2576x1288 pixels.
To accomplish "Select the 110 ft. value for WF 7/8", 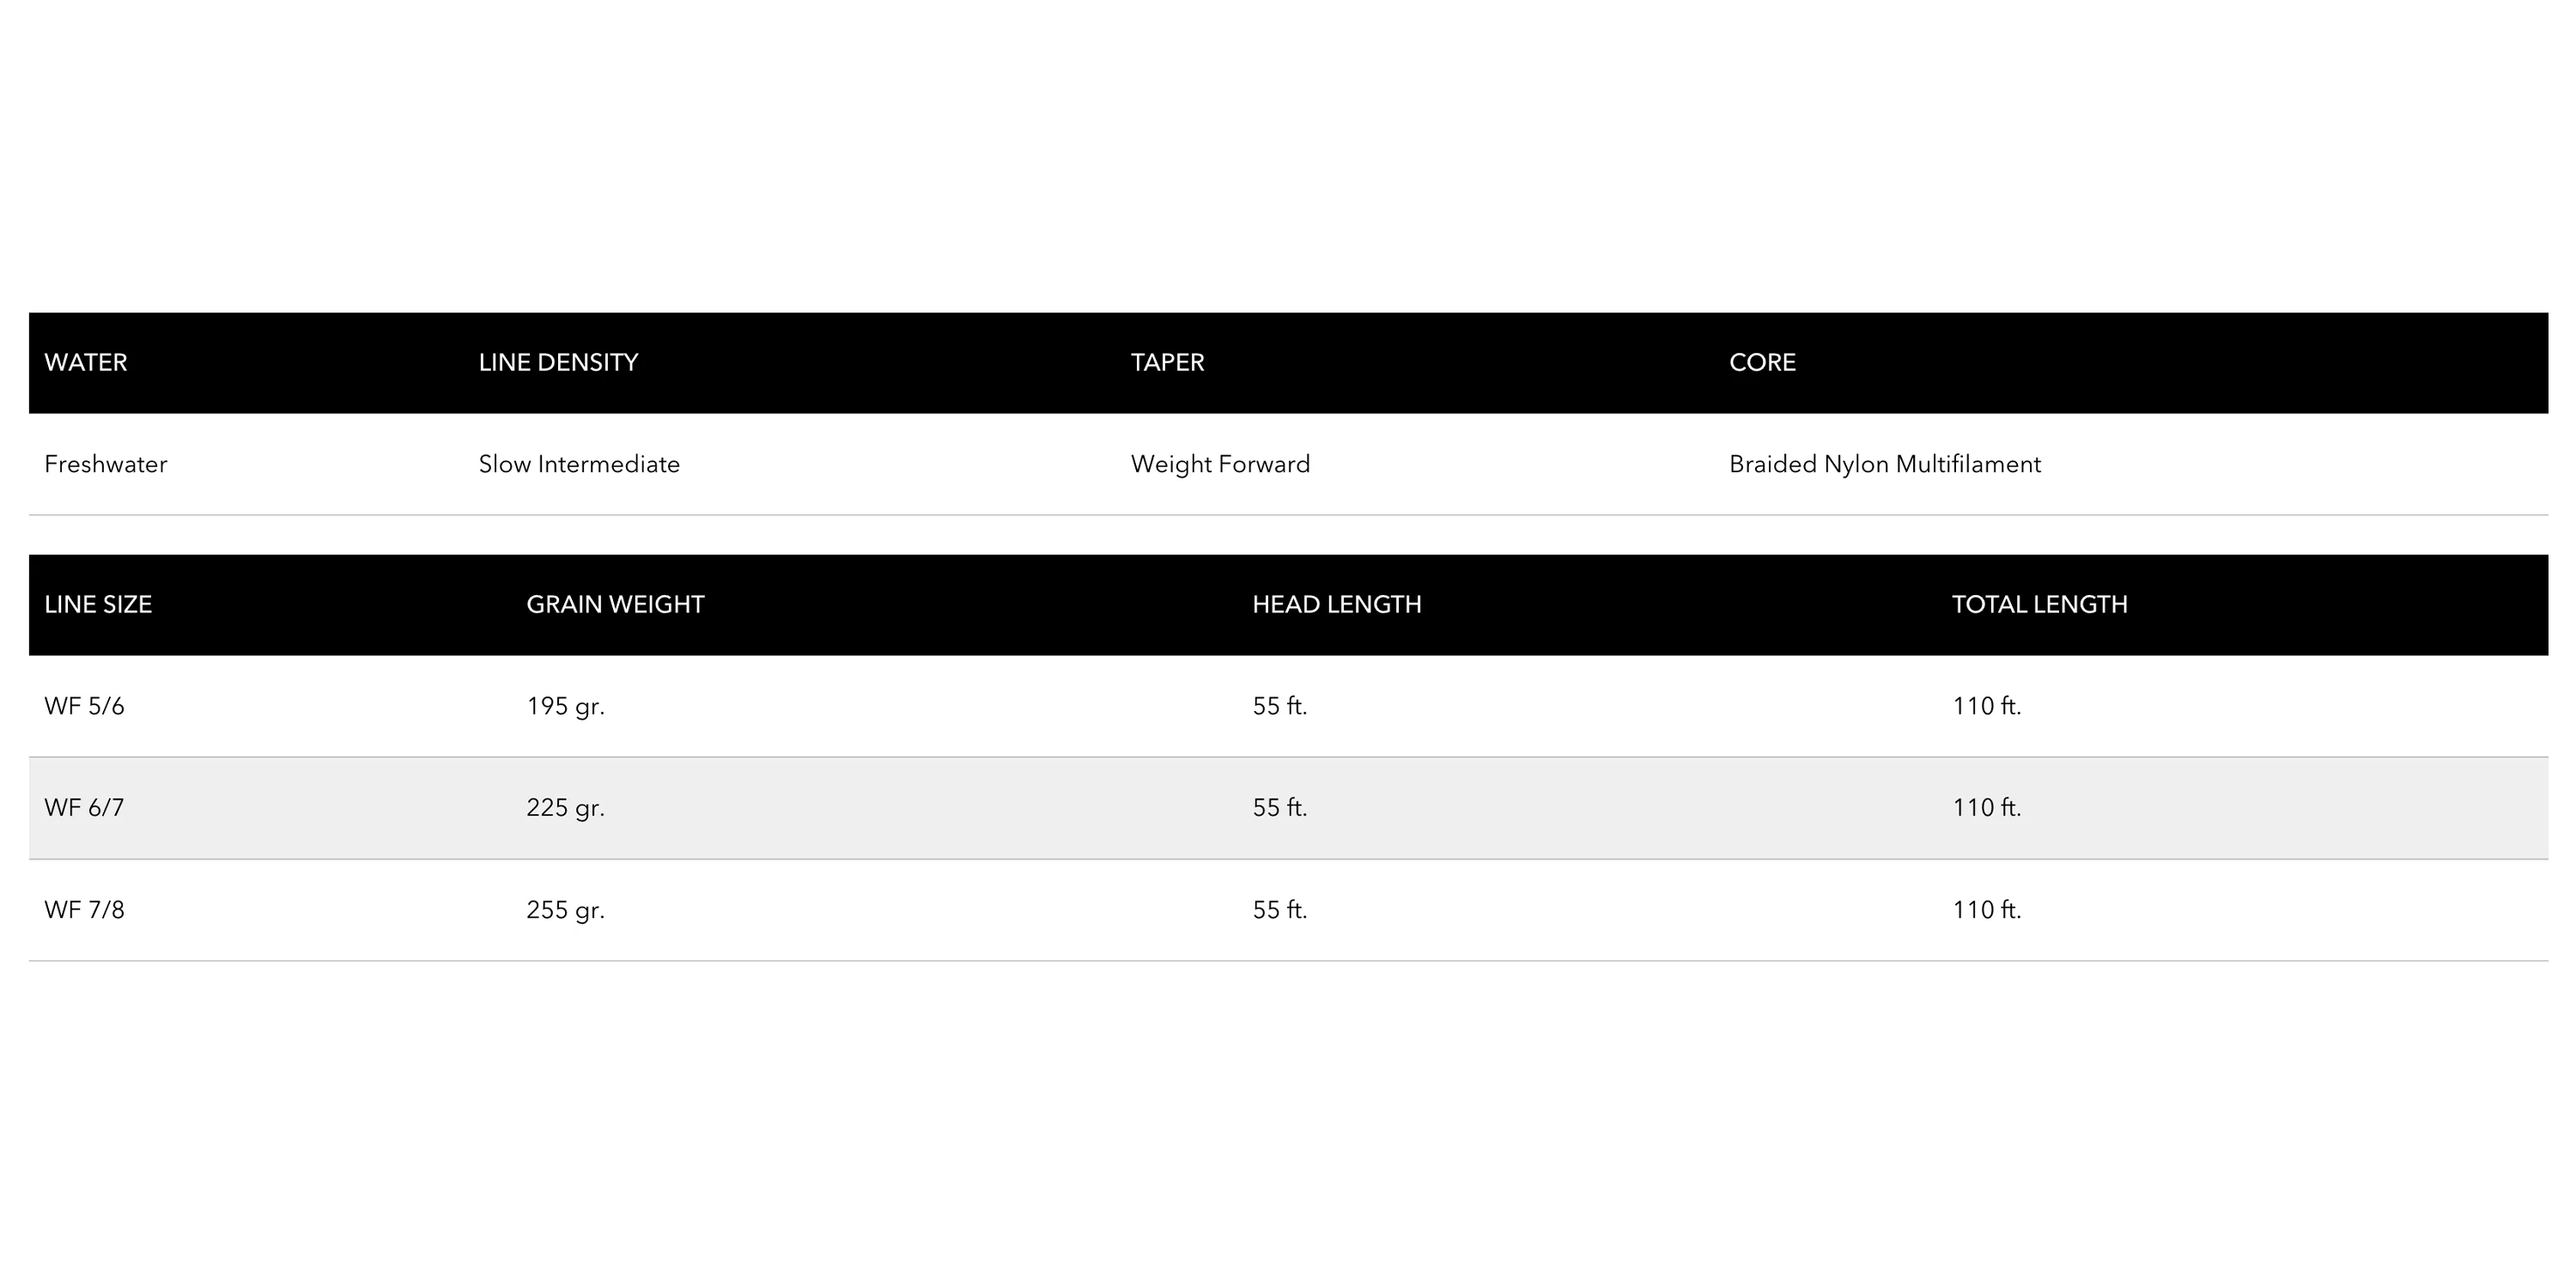I will [1987, 910].
